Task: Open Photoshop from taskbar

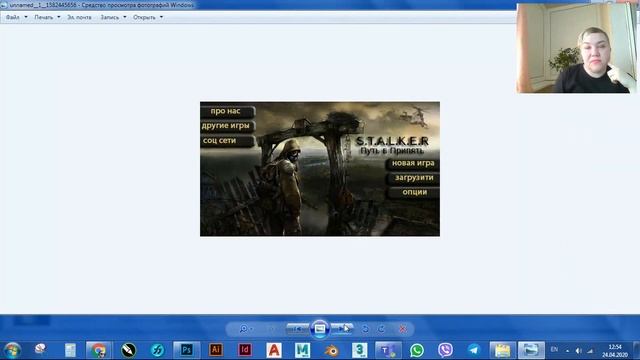Action: click(187, 350)
